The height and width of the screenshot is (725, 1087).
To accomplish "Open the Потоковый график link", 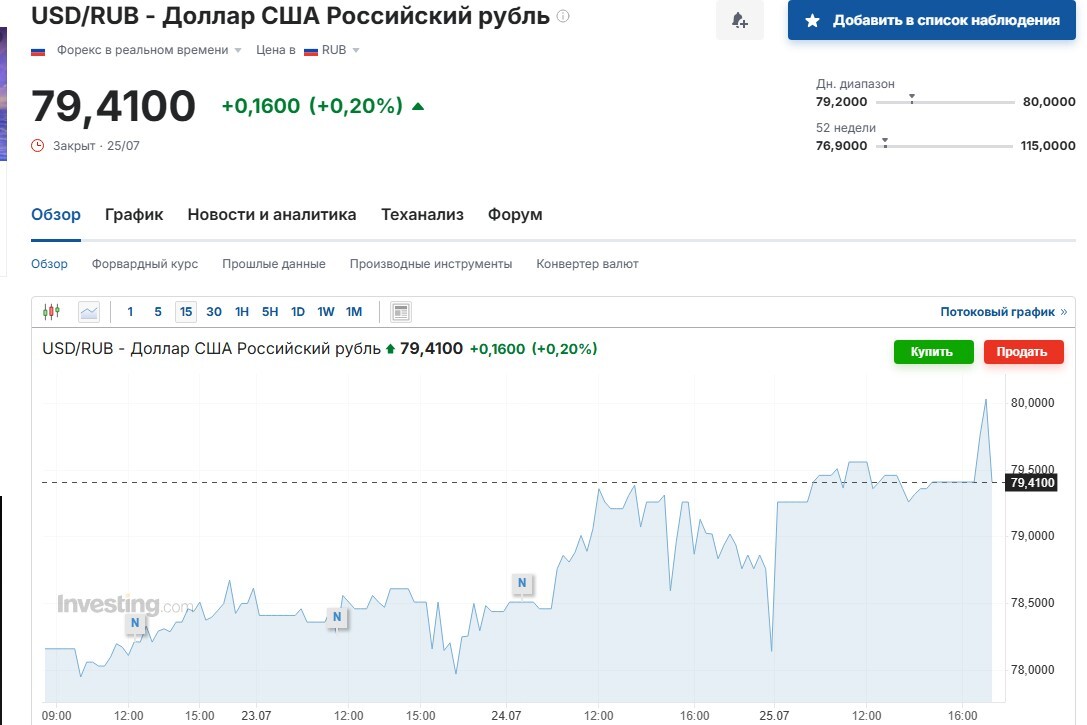I will point(1003,312).
